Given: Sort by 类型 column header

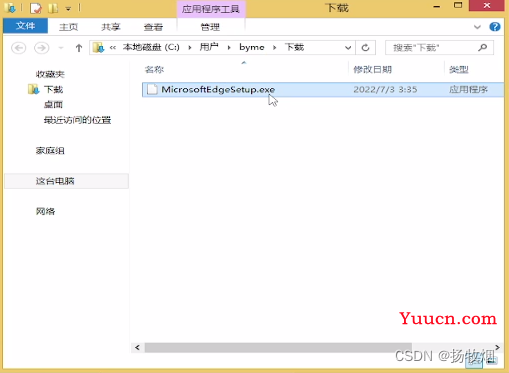Looking at the screenshot, I should tap(459, 69).
